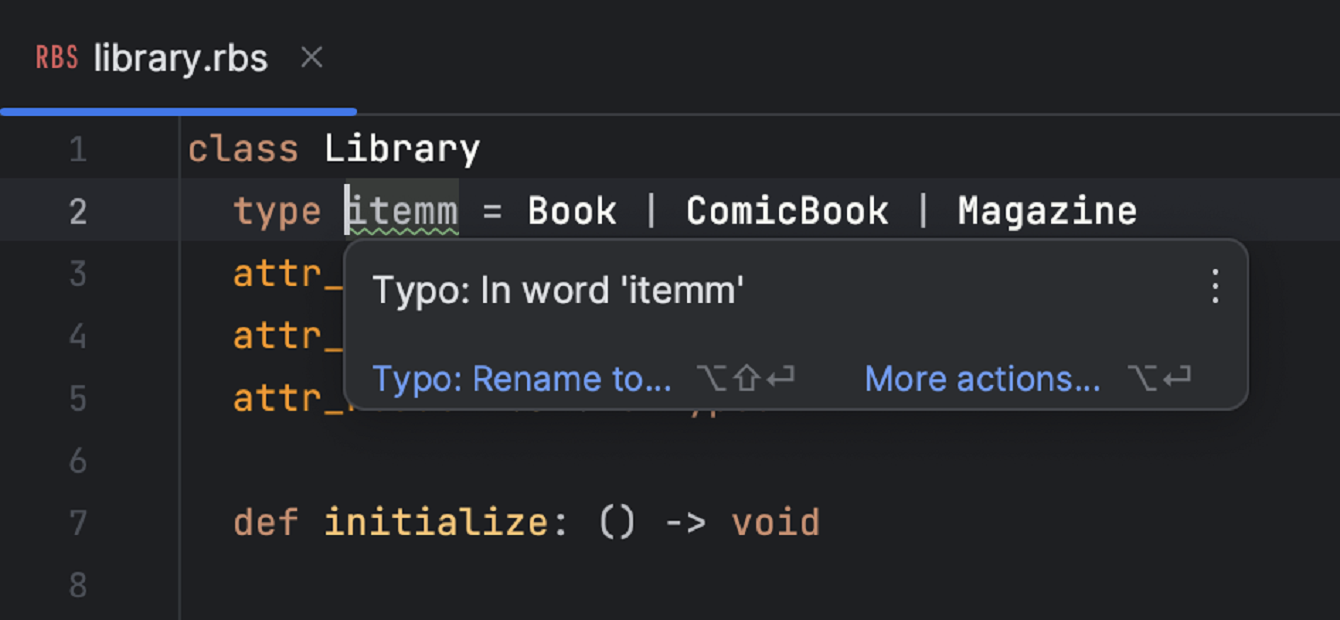The image size is (1340, 620).
Task: Open the tooltip's three-dot options menu
Action: [1215, 287]
